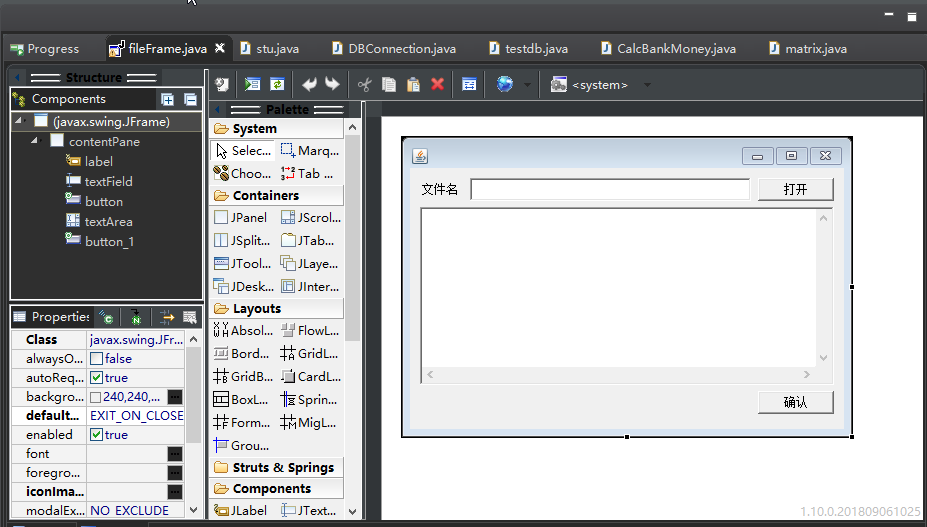Click the Redo arrow in toolbar
This screenshot has width=927, height=527.
[332, 85]
